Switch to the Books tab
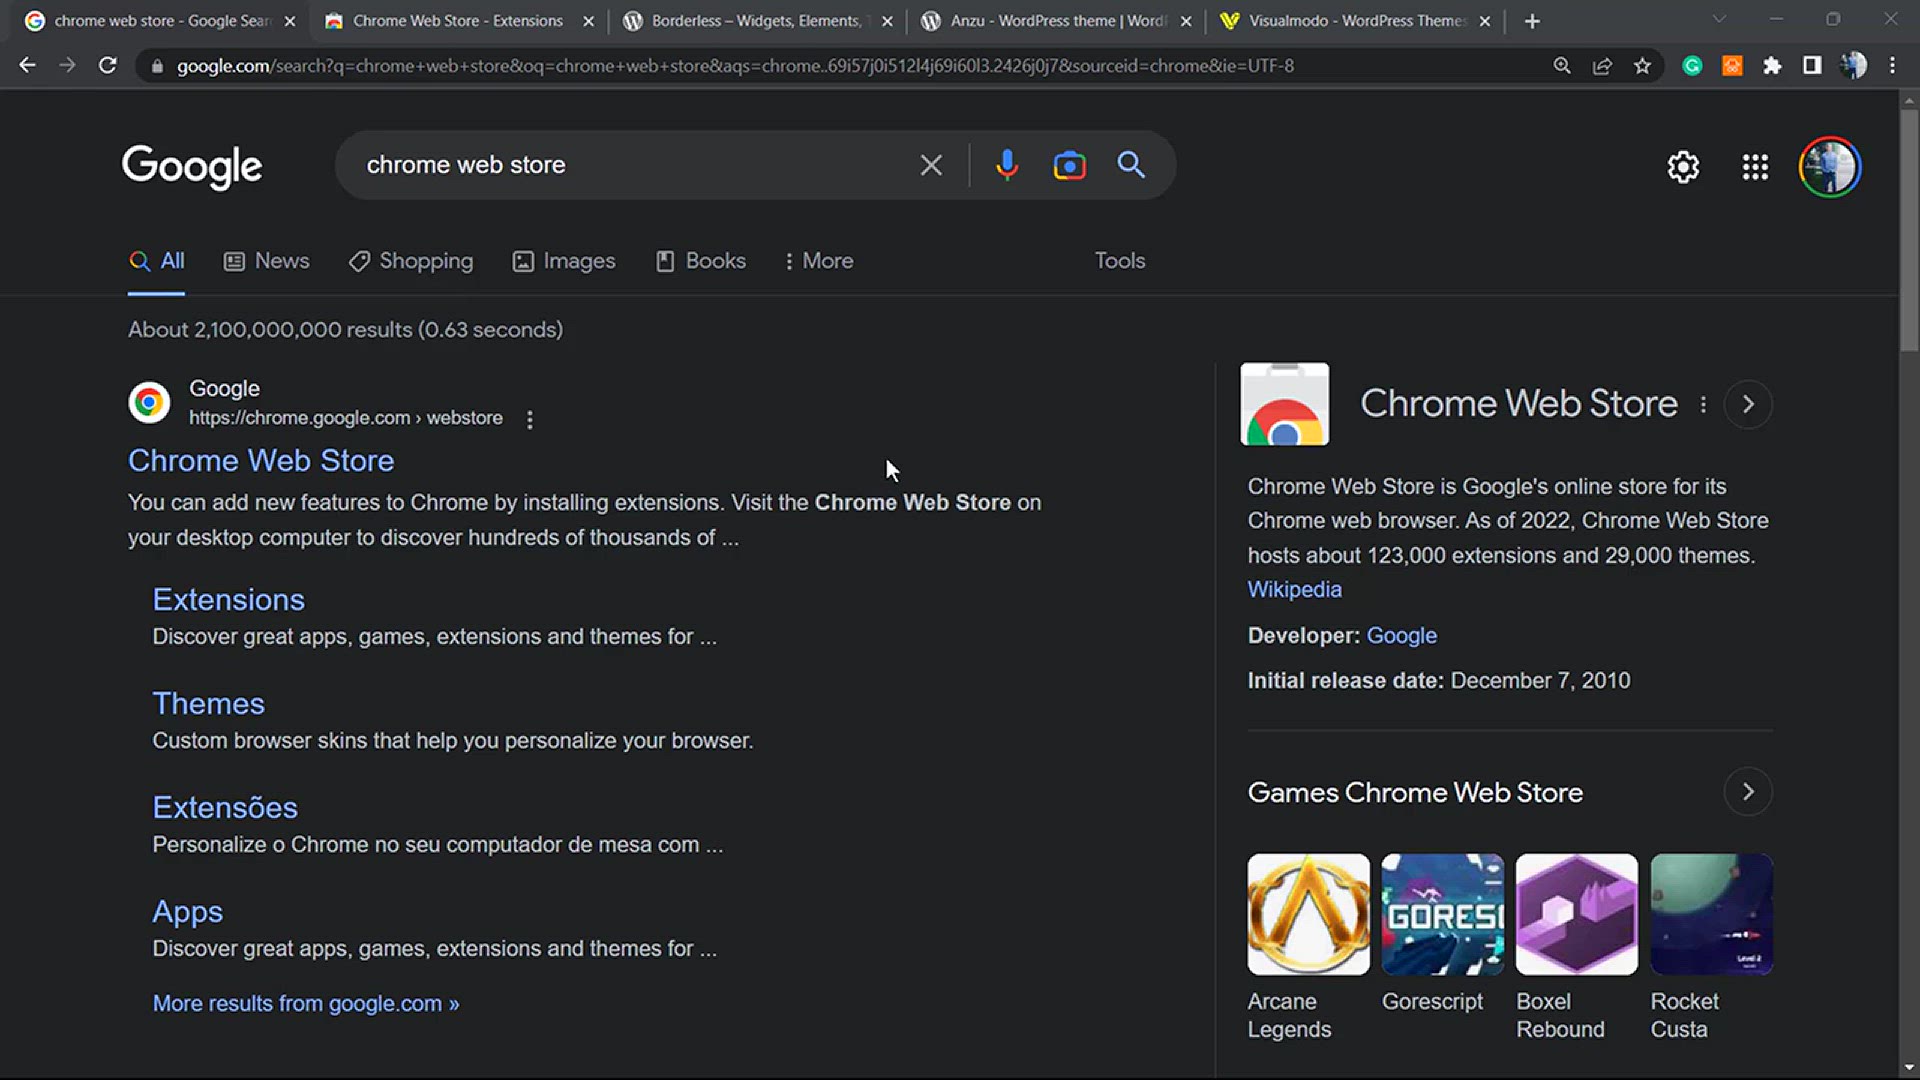This screenshot has width=1920, height=1080. point(701,261)
